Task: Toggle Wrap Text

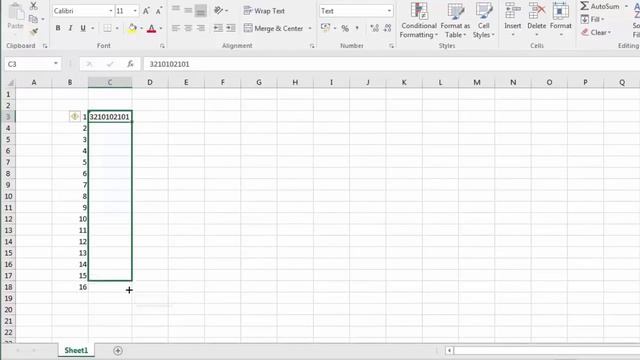Action: click(264, 11)
